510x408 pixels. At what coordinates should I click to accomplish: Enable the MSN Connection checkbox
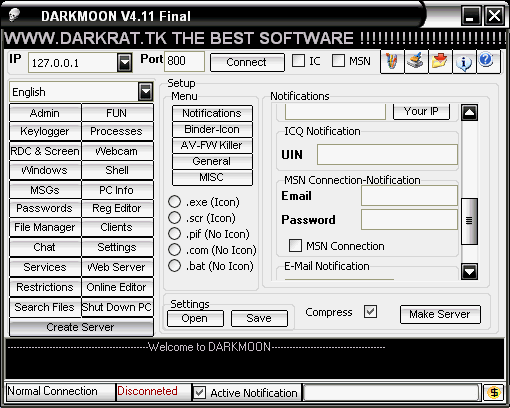(295, 246)
